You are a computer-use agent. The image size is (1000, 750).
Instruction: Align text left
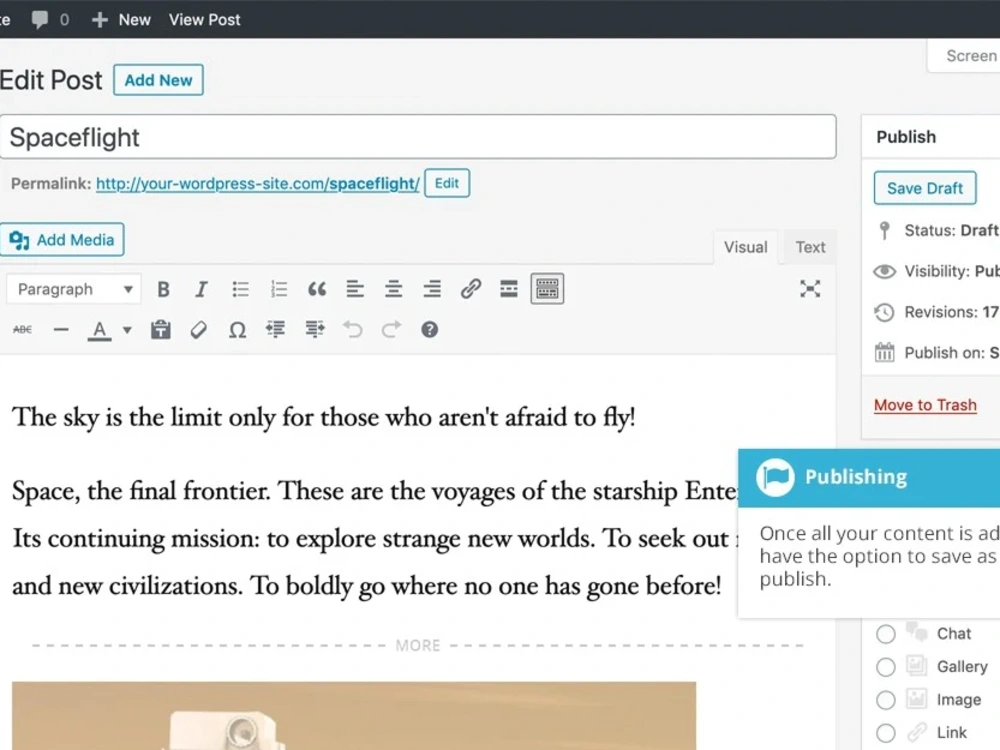[x=355, y=290]
